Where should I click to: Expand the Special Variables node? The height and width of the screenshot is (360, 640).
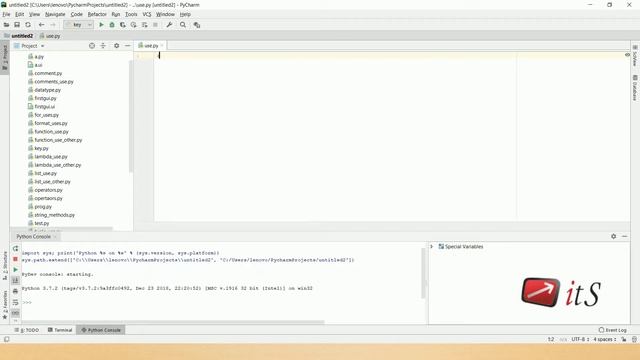pyautogui.click(x=432, y=247)
